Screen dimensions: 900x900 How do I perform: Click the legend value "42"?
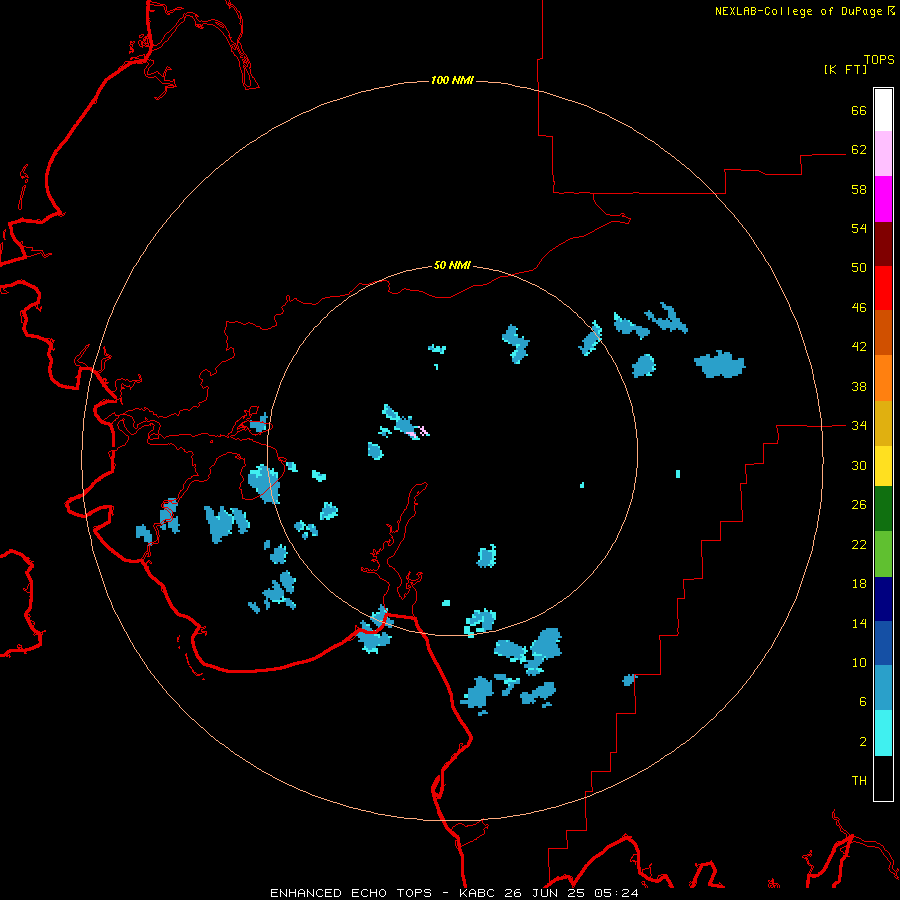859,347
